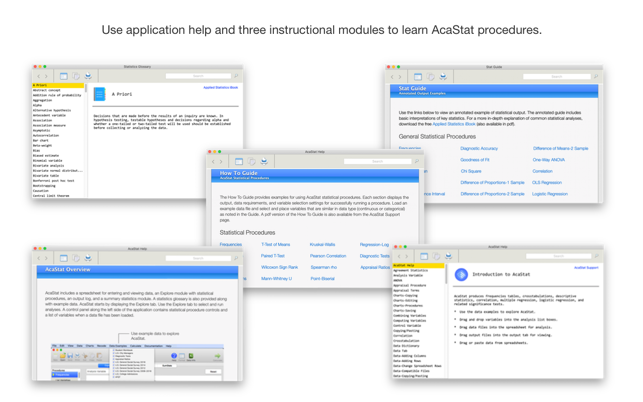Open Diagnostic Accuracy link in Stat Guide
643x402 pixels.
click(479, 148)
